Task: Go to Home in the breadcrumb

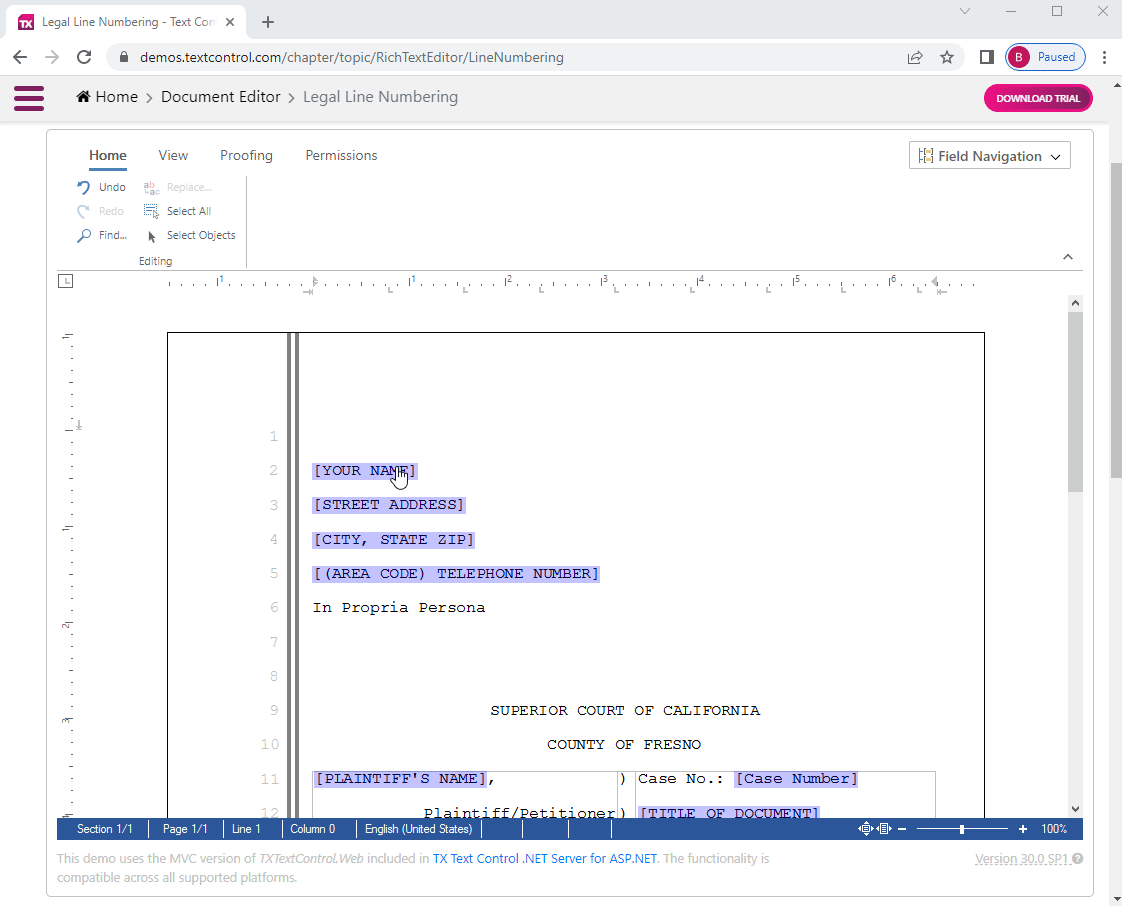Action: pos(107,97)
